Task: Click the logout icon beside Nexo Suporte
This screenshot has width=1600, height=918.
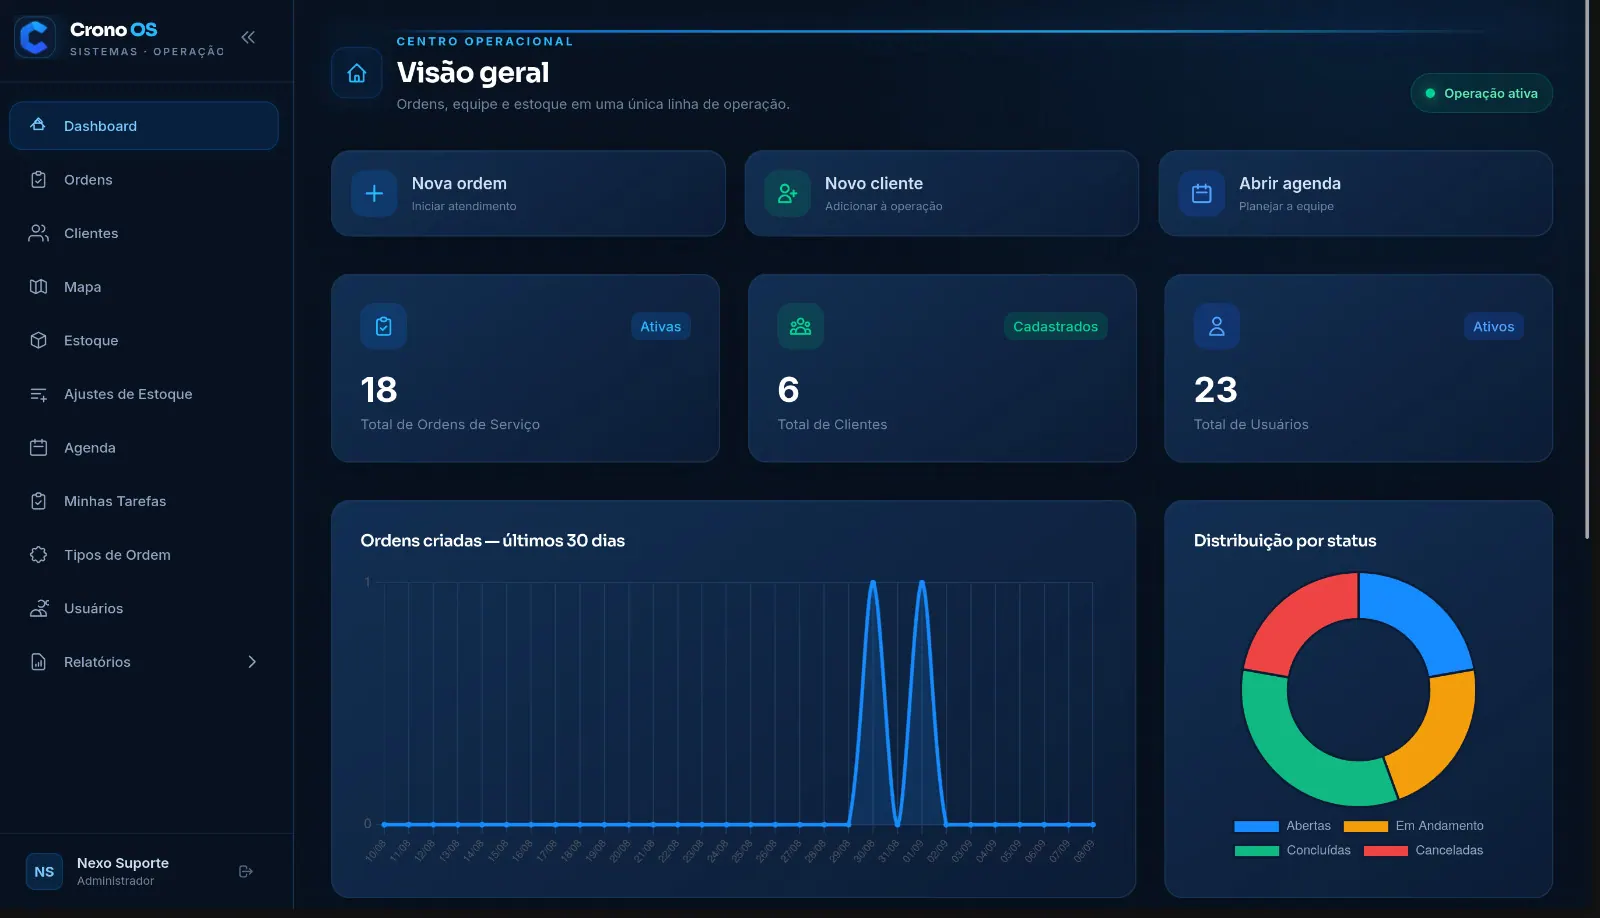Action: click(246, 872)
